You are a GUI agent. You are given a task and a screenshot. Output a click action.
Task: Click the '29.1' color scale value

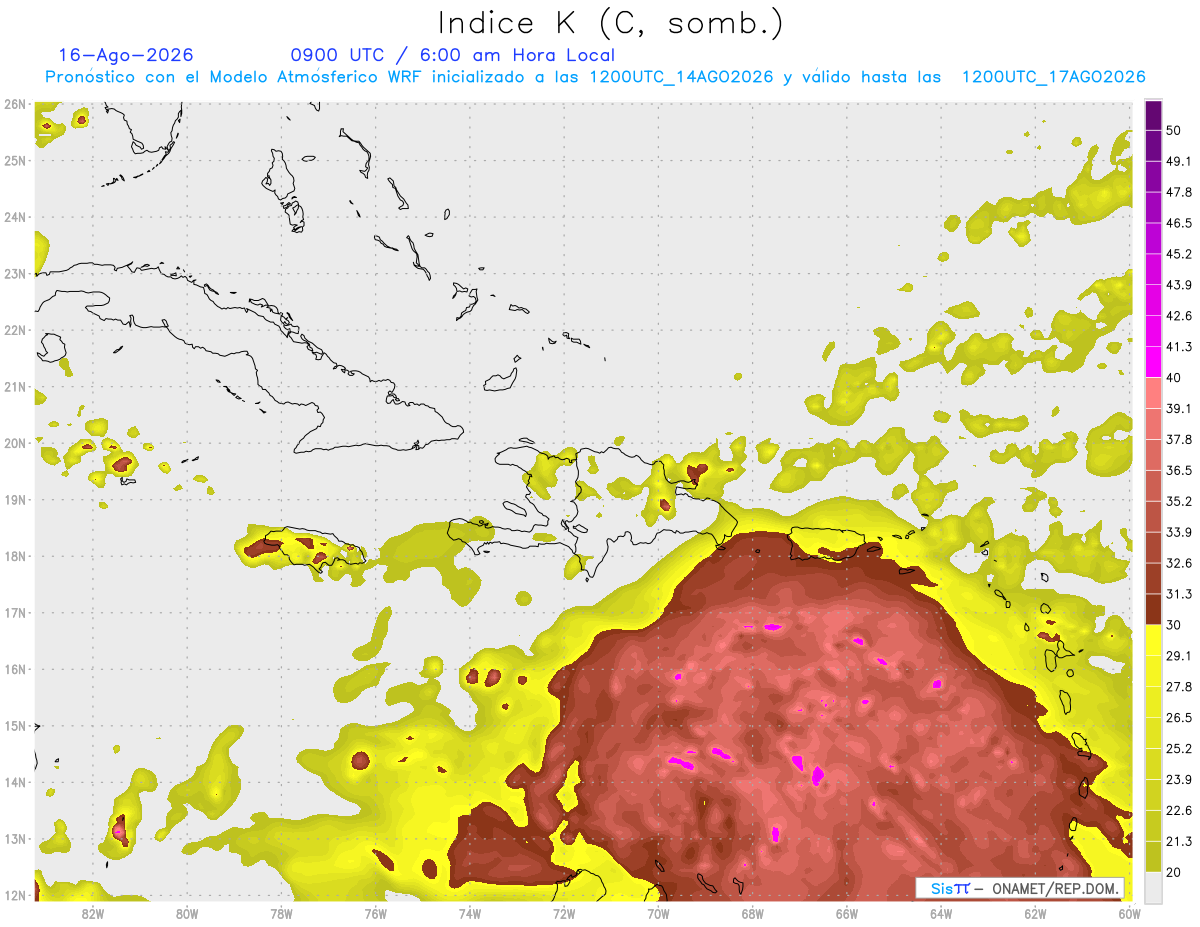point(1178,656)
